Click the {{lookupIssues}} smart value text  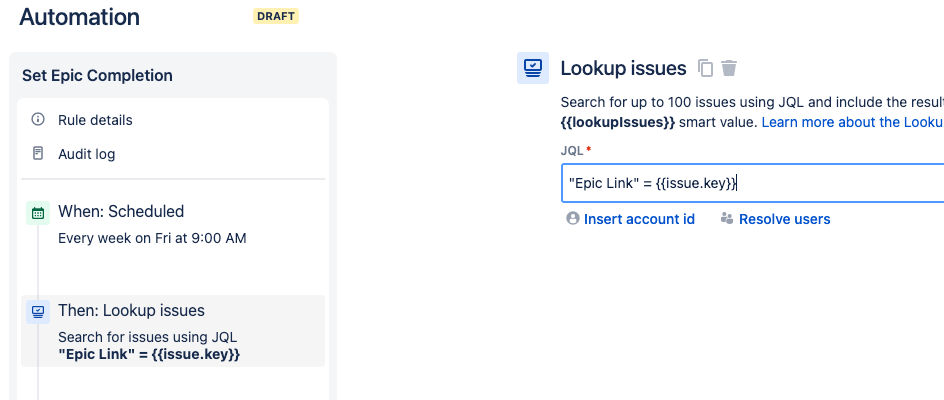pyautogui.click(x=618, y=122)
